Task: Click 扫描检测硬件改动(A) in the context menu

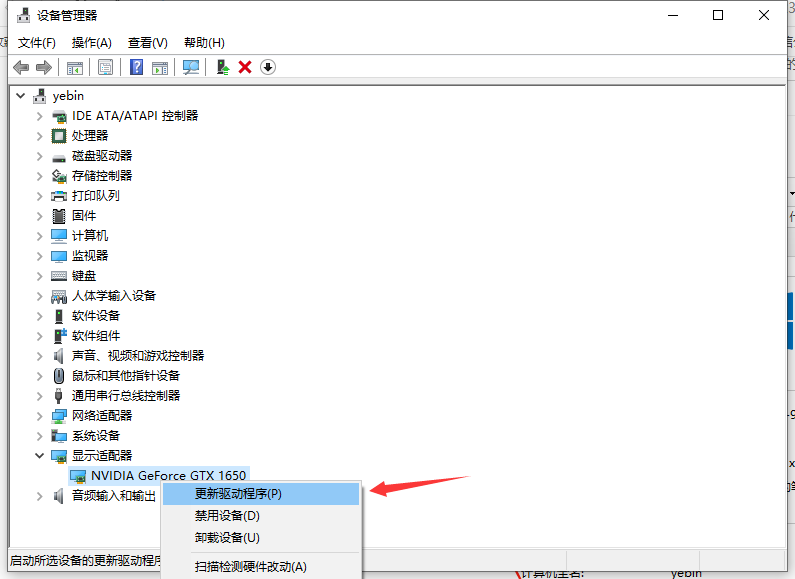Action: coord(250,567)
